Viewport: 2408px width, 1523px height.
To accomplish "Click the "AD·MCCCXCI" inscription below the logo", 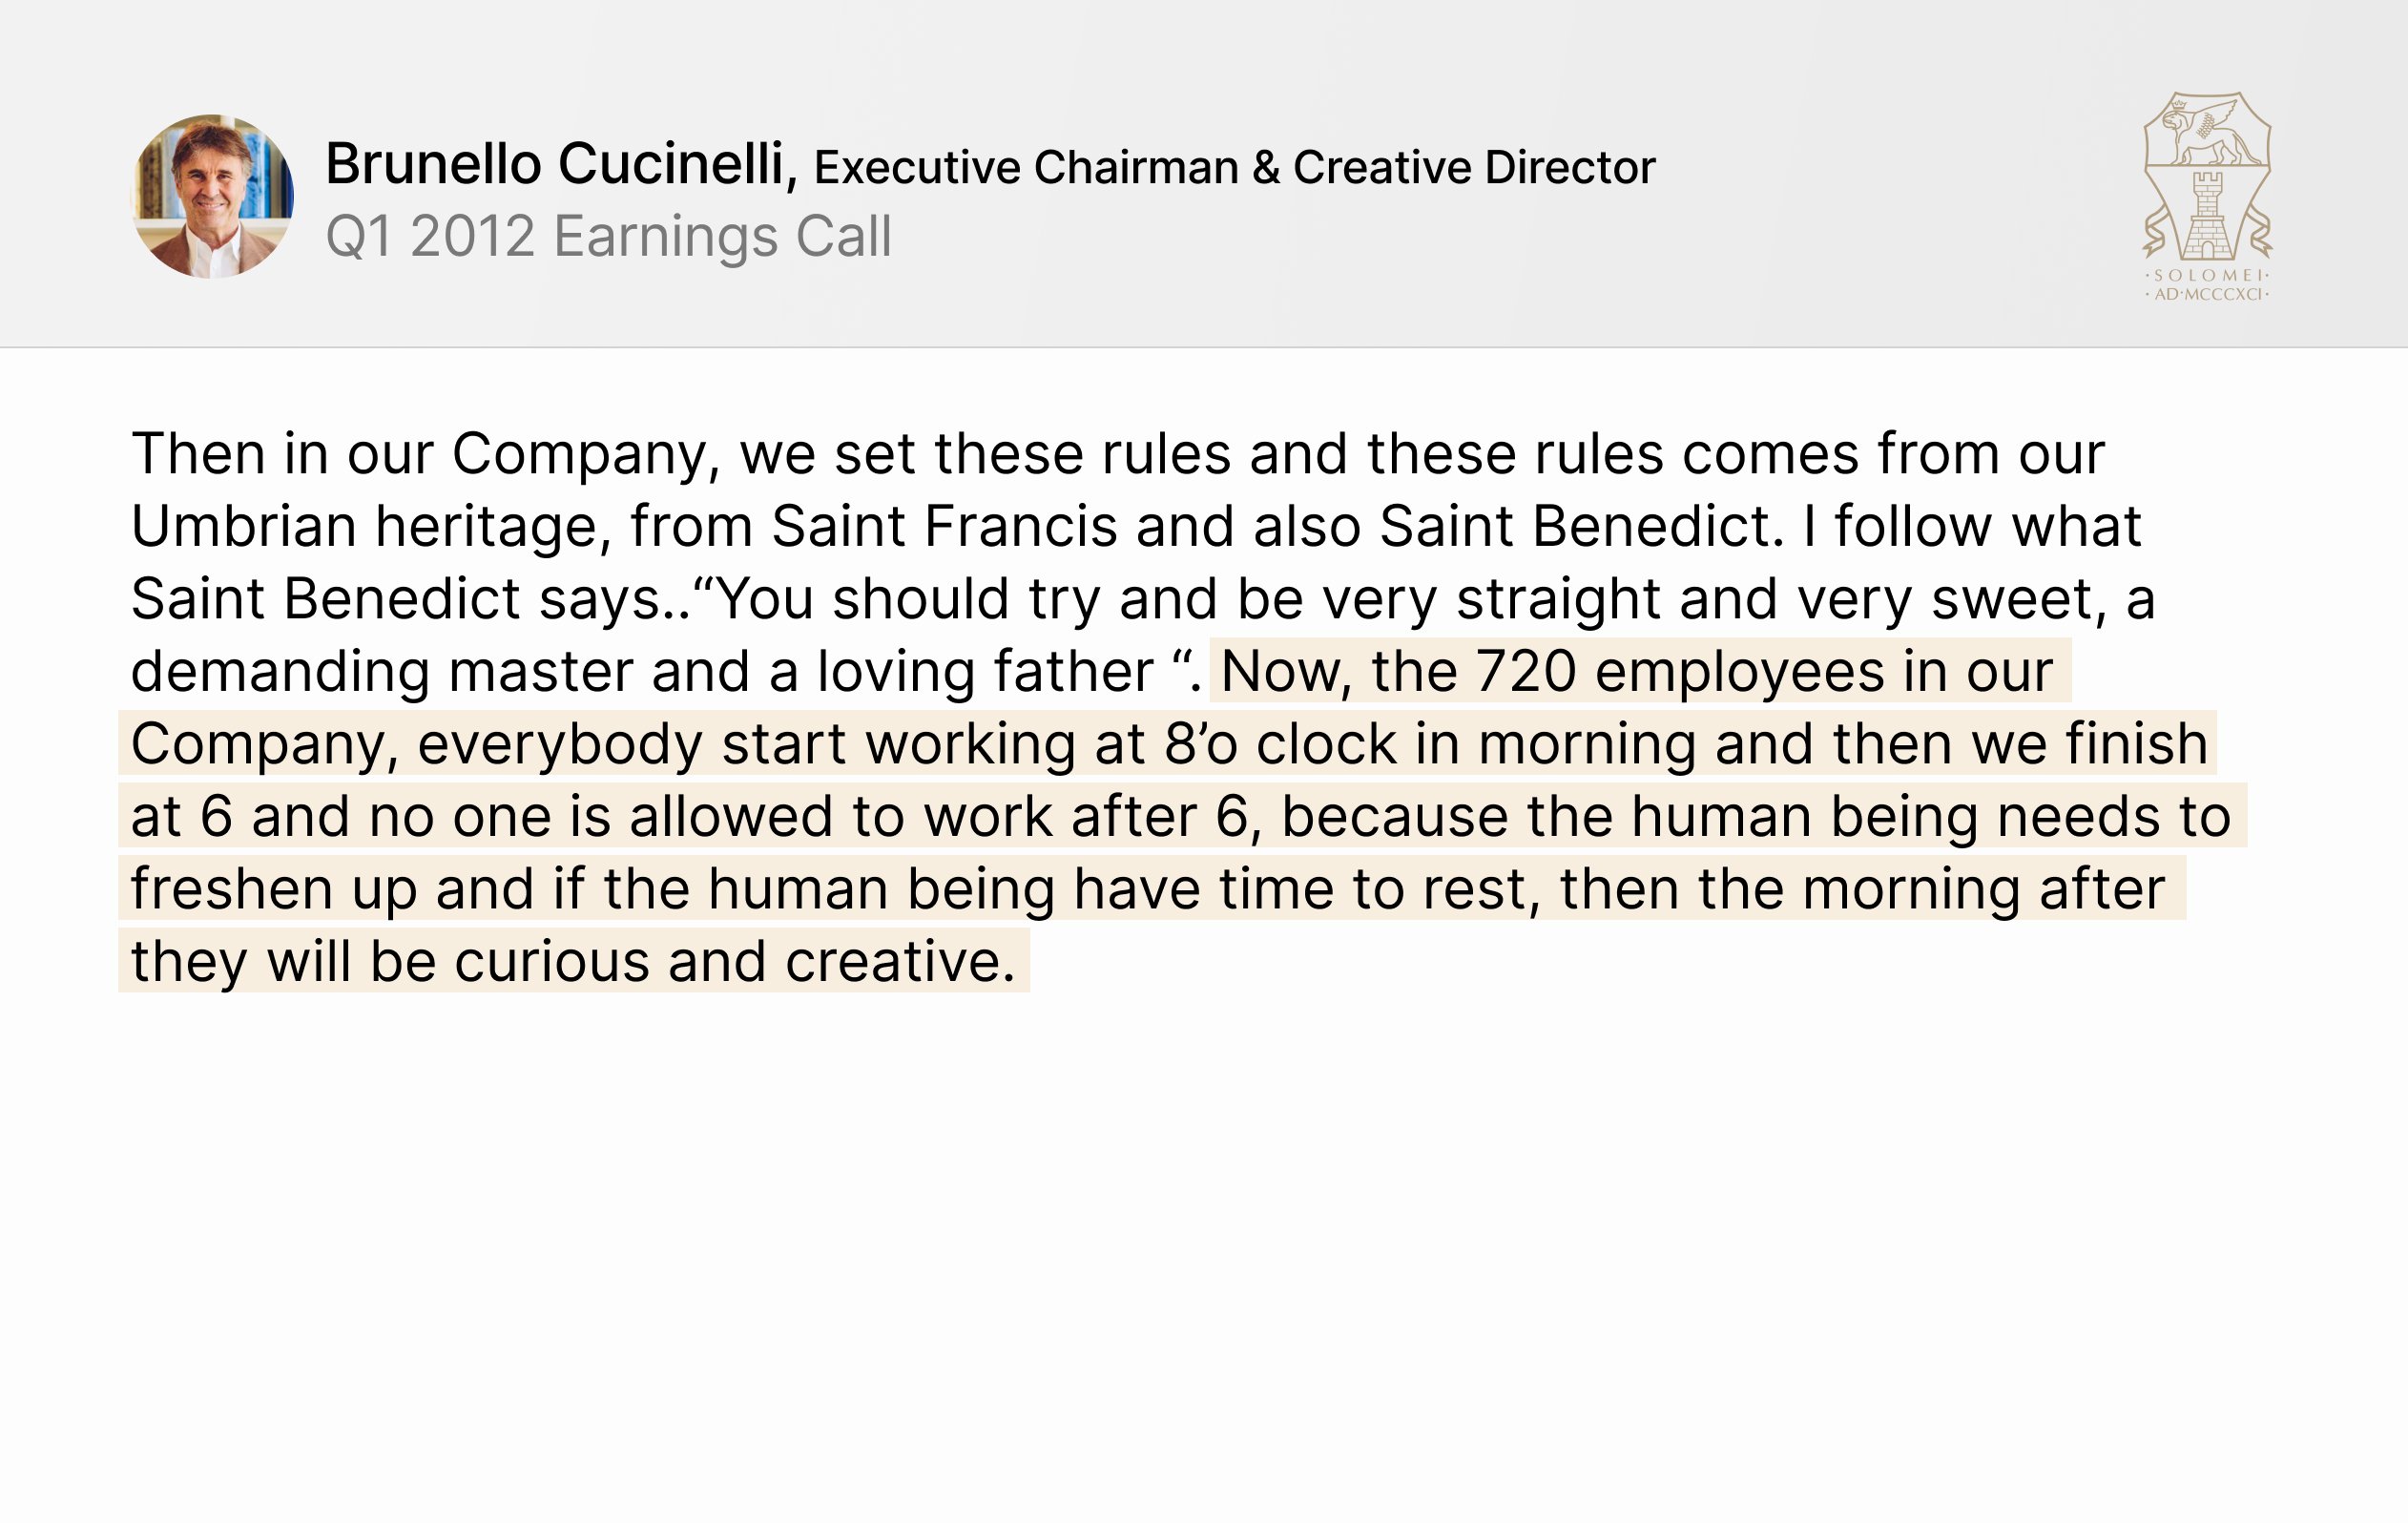I will point(2207,294).
